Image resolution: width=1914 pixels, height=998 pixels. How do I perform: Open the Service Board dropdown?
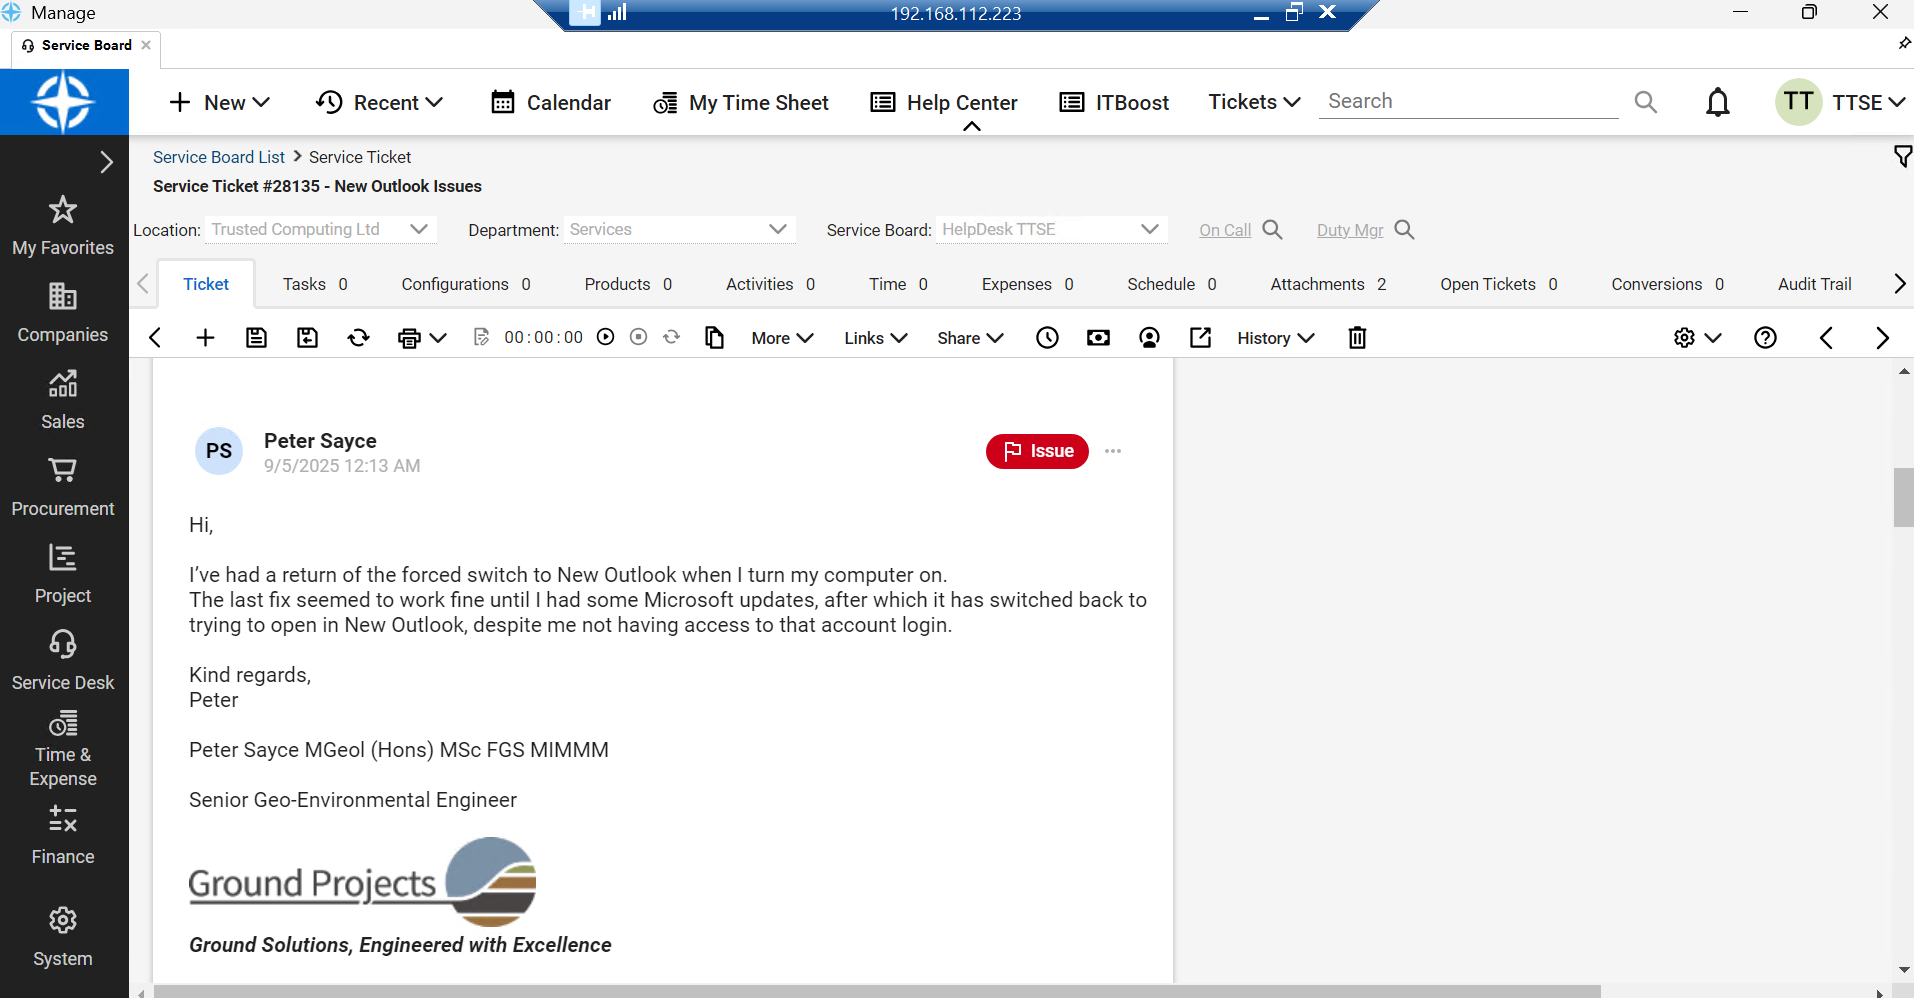point(1051,229)
